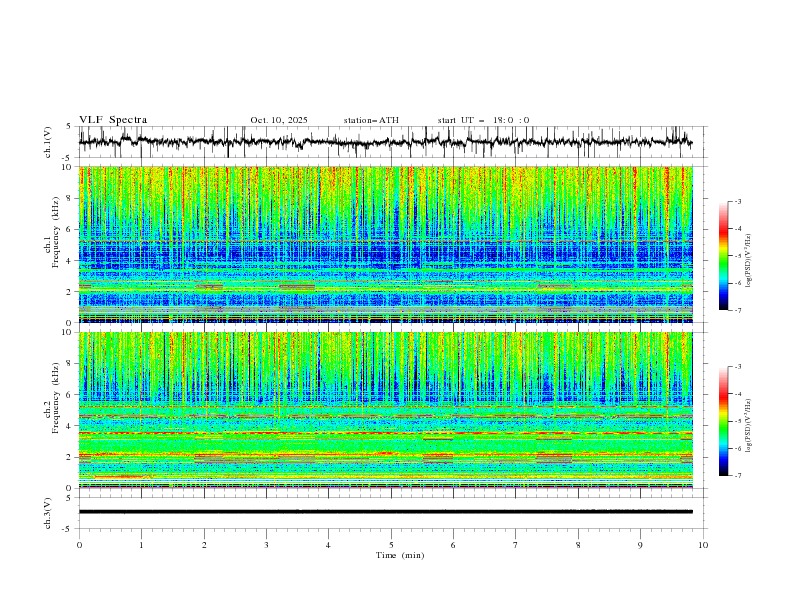Click the ch.2 "Frequency (kHz)" axis label
This screenshot has height=612, width=792.
[x=55, y=397]
